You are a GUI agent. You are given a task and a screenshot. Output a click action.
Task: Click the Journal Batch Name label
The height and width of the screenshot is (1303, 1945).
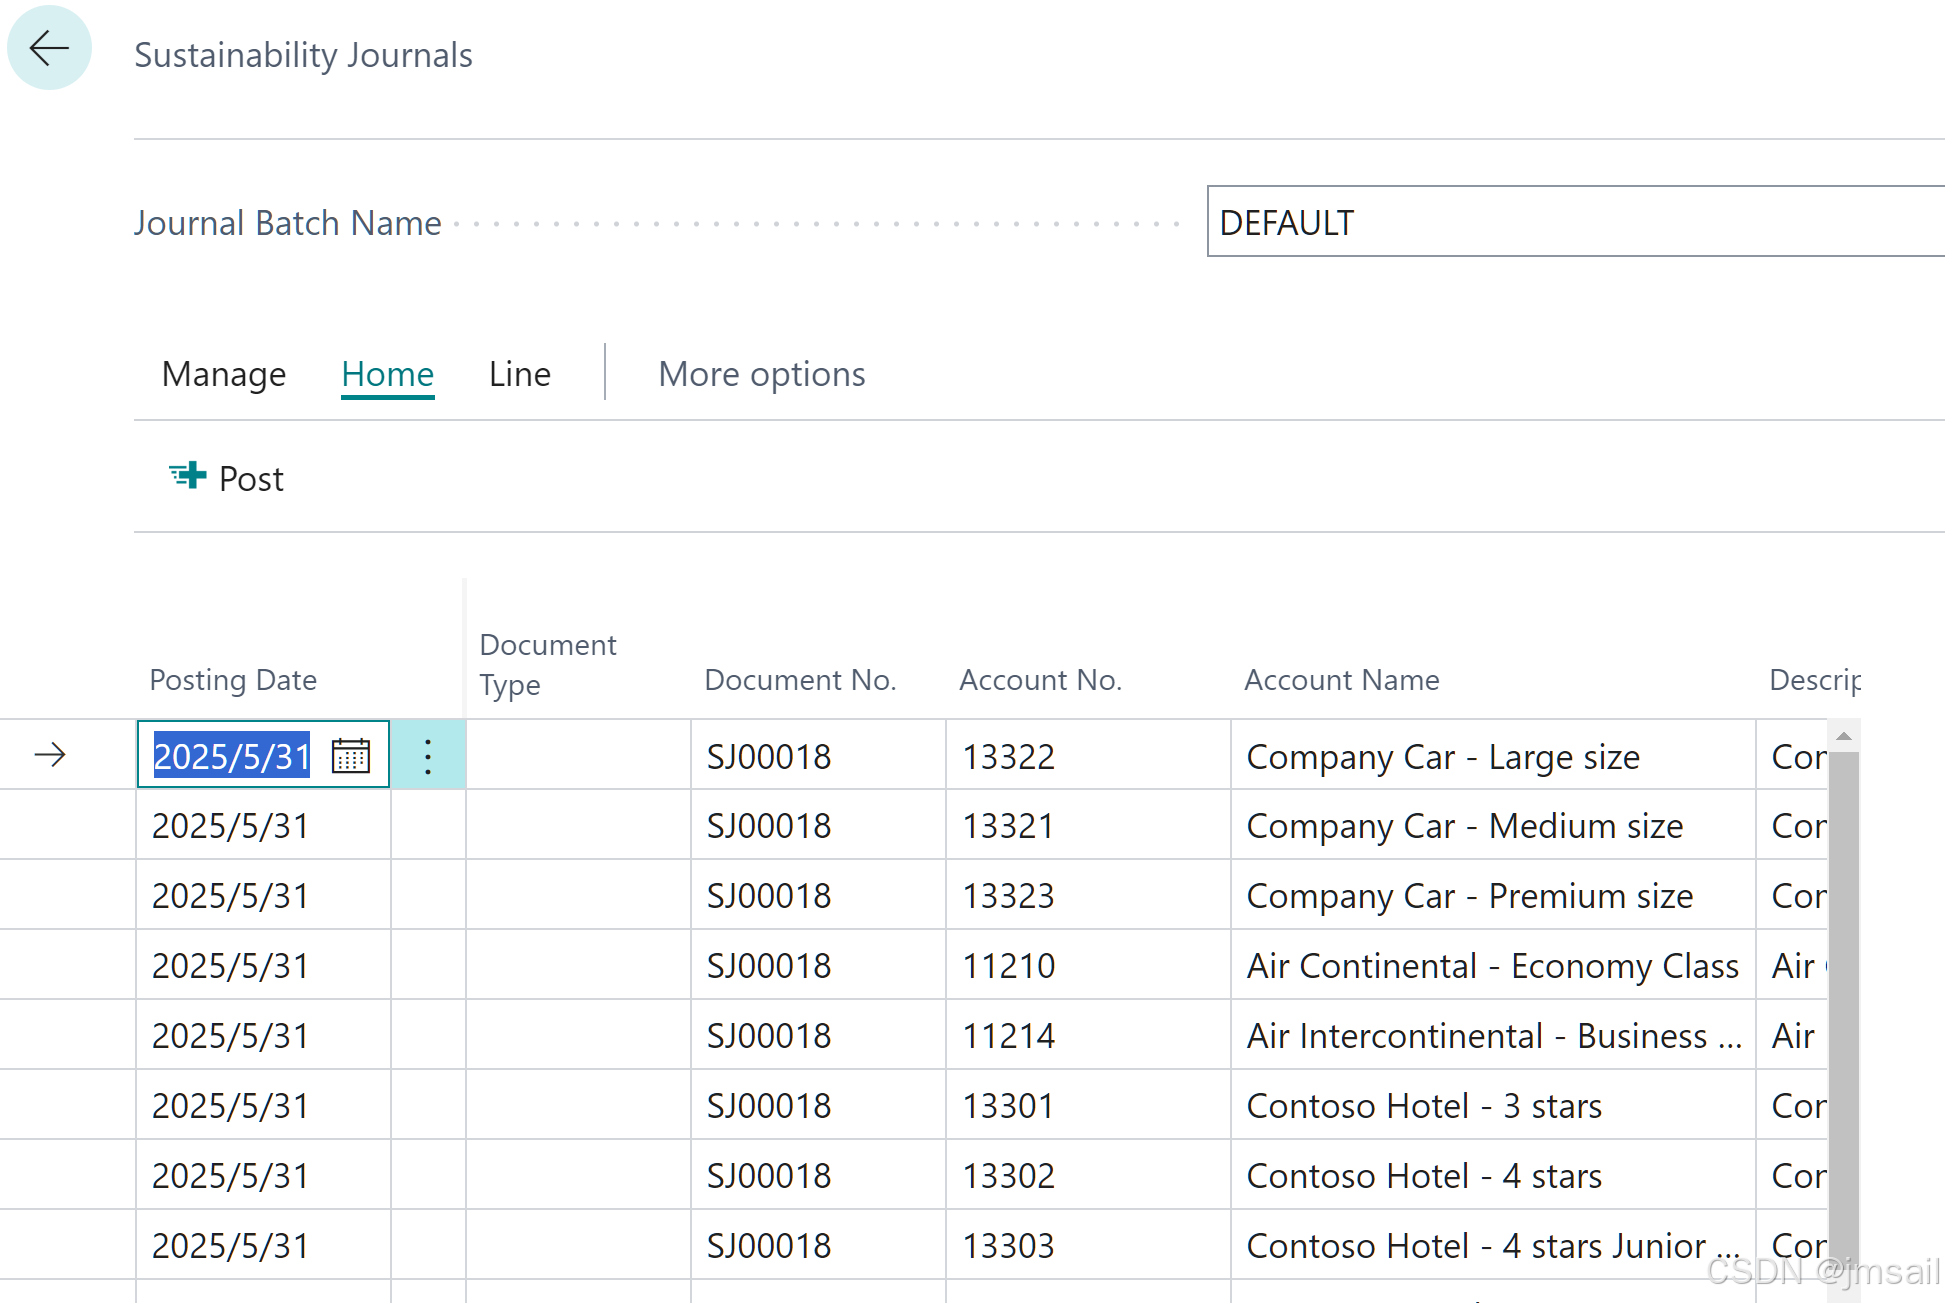coord(288,223)
